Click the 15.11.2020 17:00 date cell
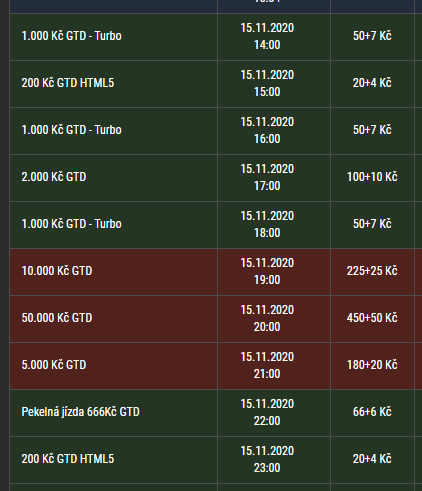Screen dimensions: 422x491 click(274, 178)
